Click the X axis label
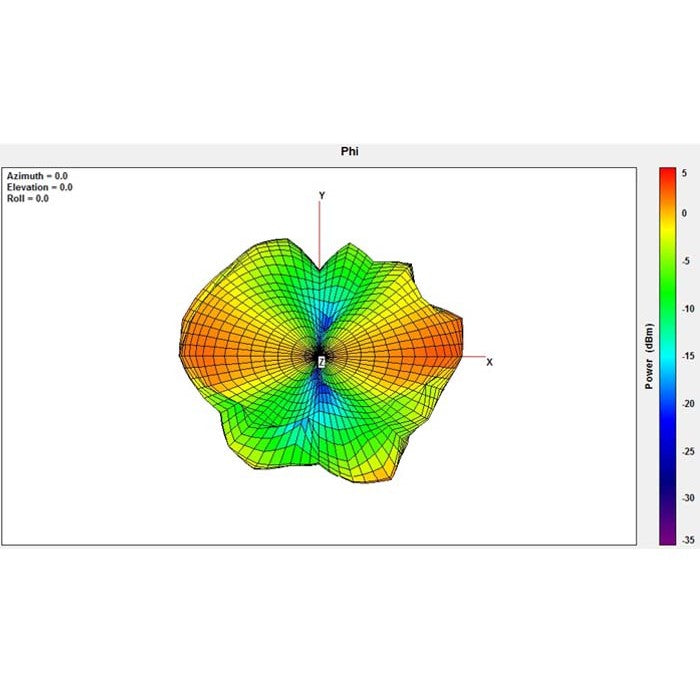 click(x=489, y=362)
